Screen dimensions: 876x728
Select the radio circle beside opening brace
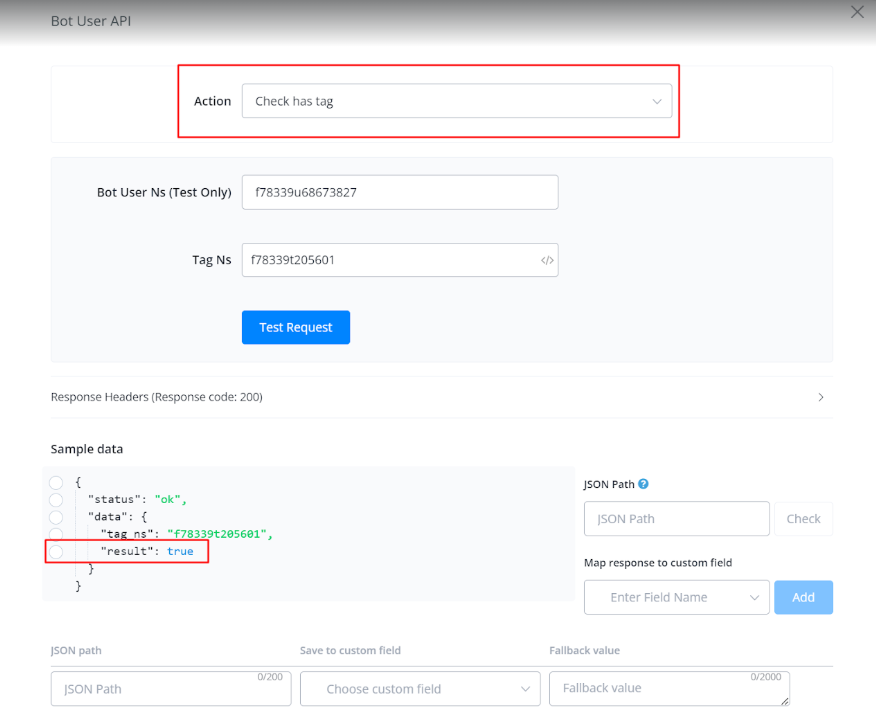[56, 483]
